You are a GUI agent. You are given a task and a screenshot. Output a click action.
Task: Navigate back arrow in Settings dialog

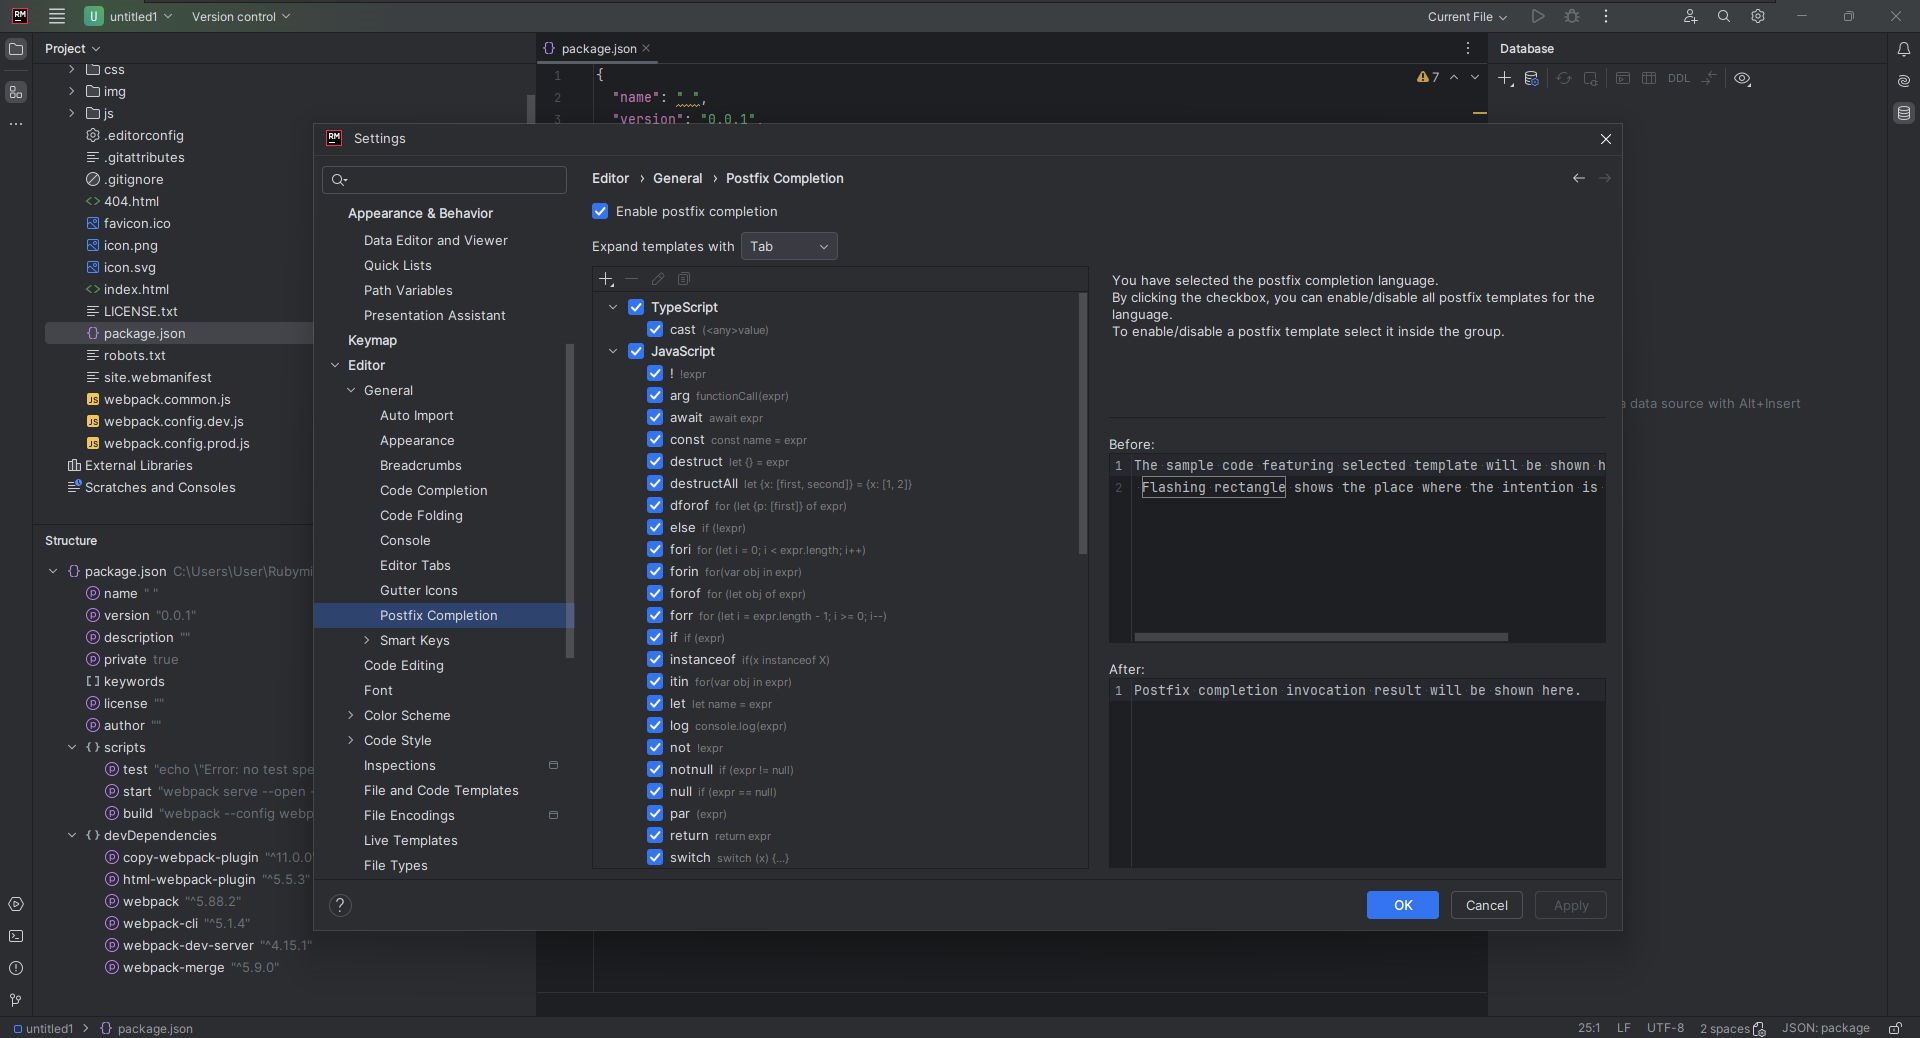(1578, 178)
